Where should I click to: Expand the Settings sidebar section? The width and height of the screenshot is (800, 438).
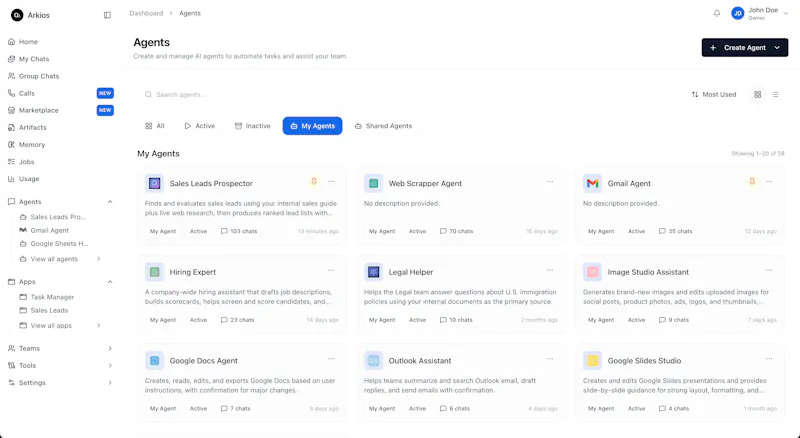pyautogui.click(x=110, y=382)
